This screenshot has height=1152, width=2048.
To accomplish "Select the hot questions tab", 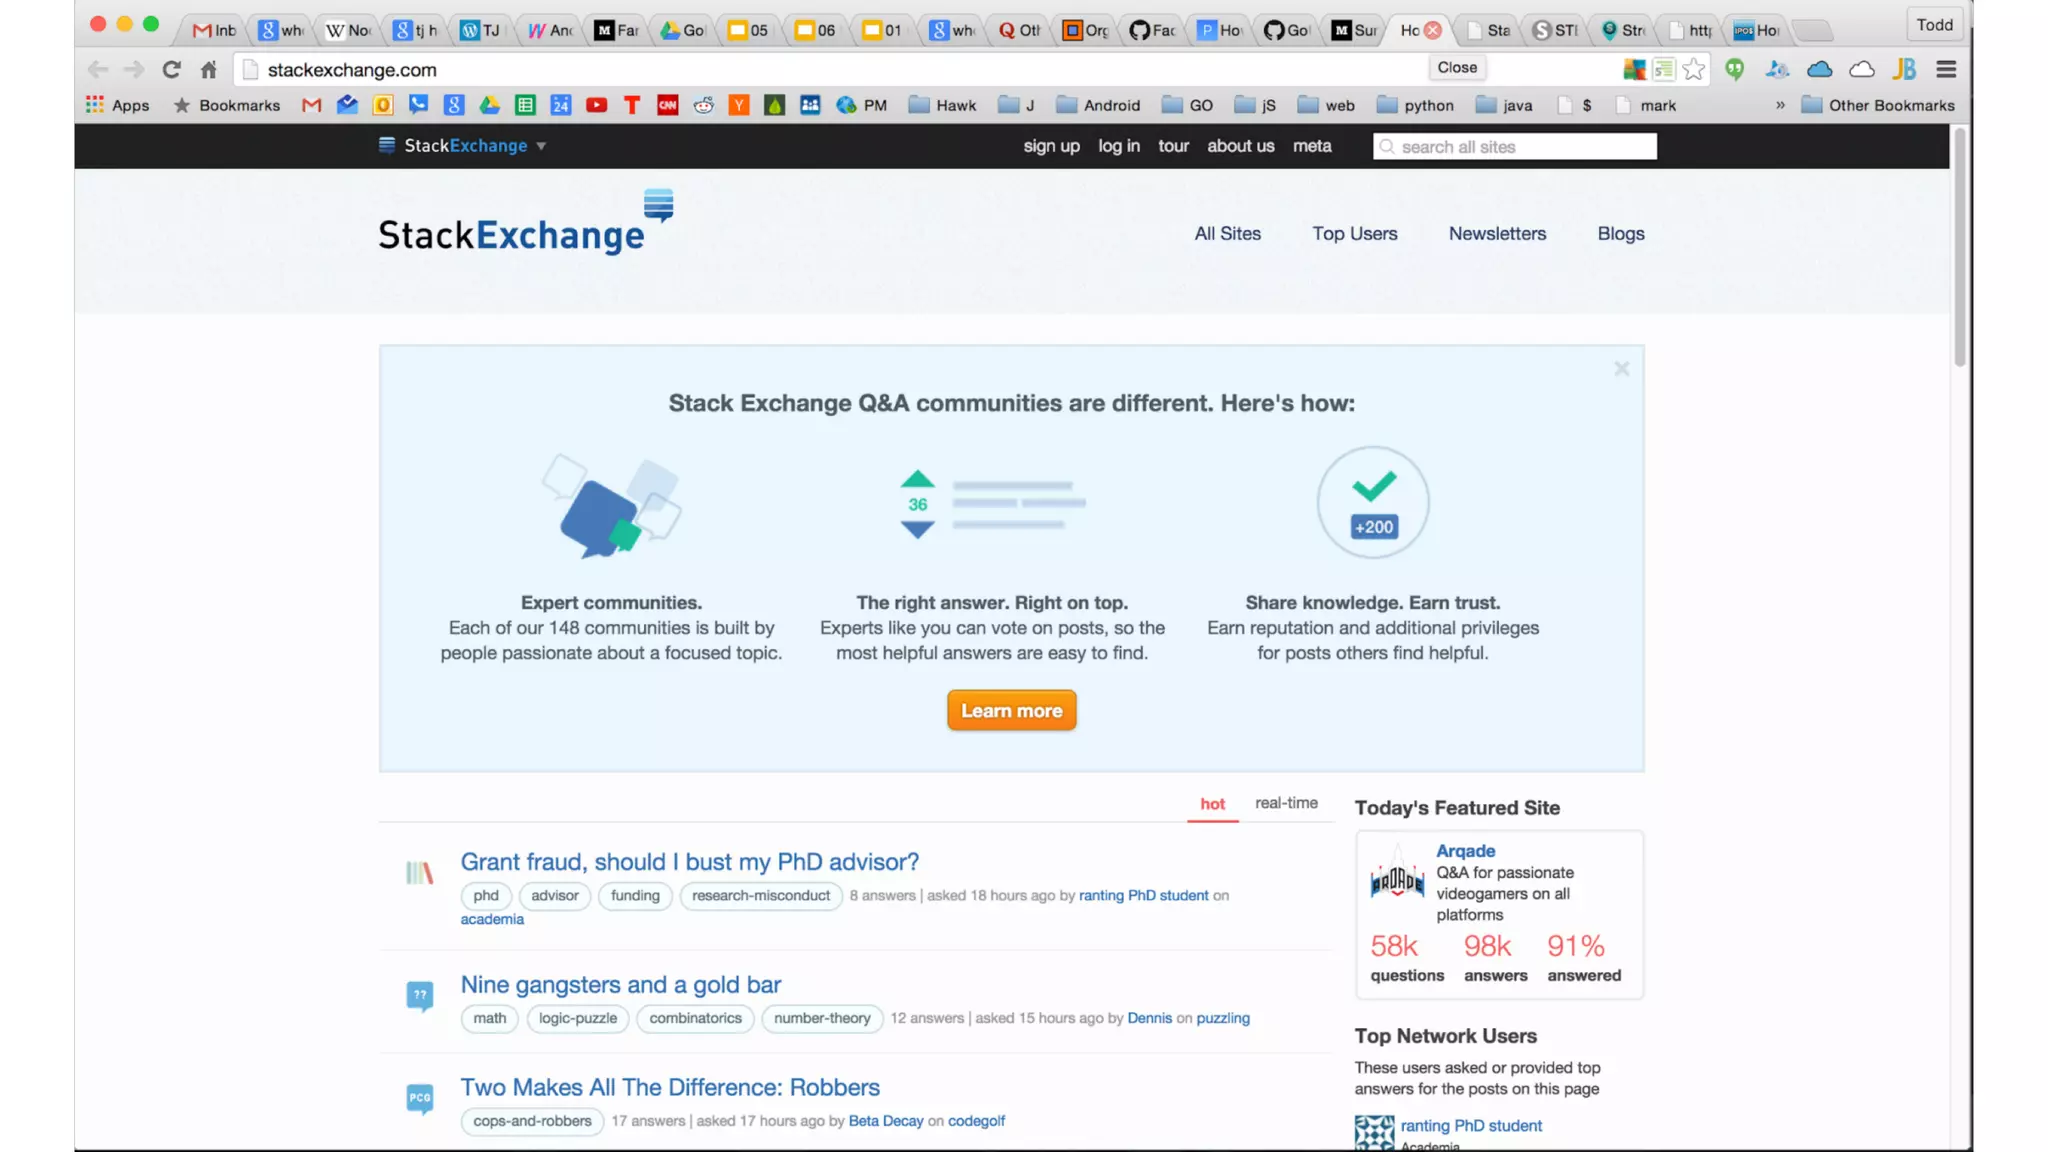I will click(x=1212, y=804).
